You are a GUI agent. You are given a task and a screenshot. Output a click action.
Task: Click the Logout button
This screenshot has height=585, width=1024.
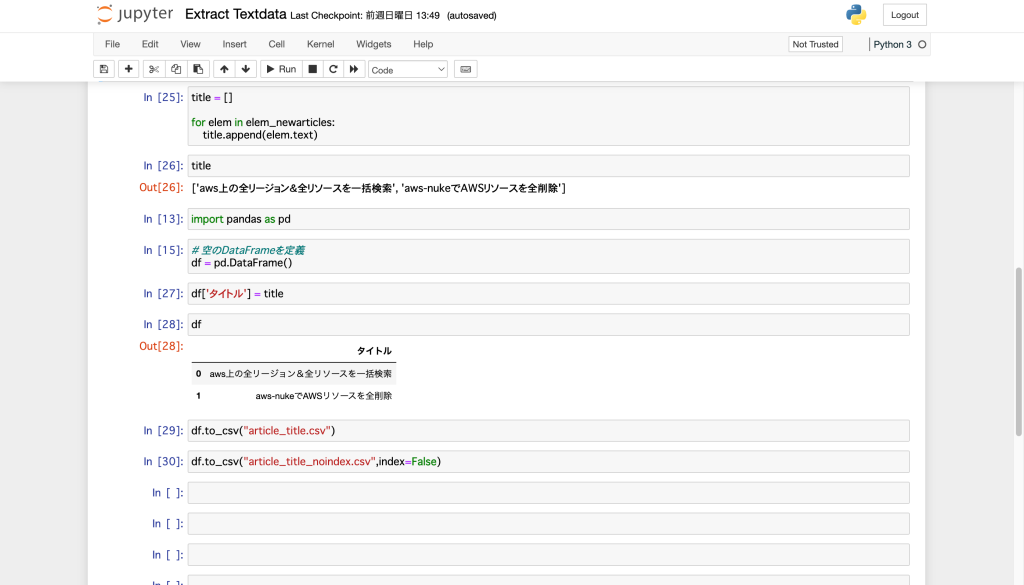pyautogui.click(x=904, y=15)
